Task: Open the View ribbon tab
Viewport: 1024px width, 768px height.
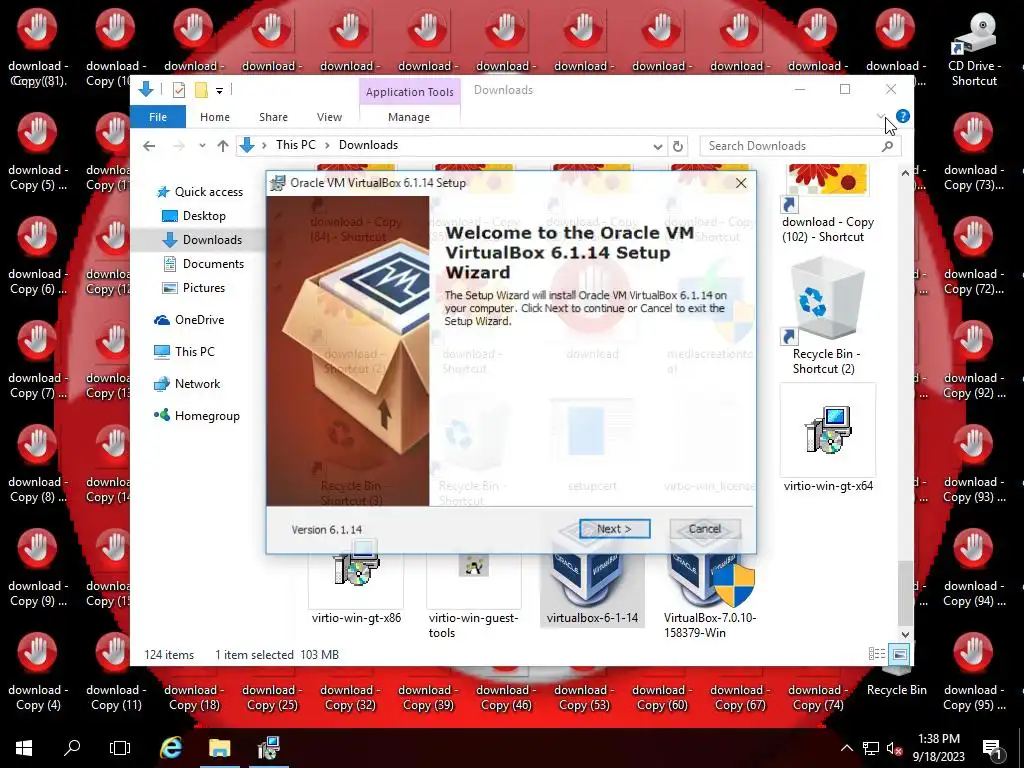Action: (x=329, y=117)
